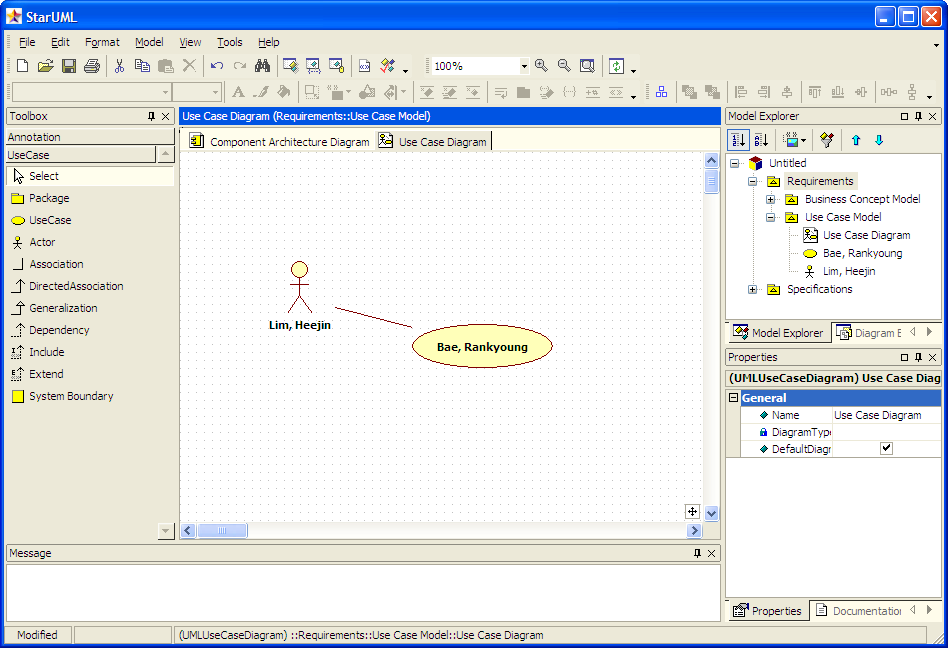Collapse the Requirements tree node
Viewport: 948px width, 648px height.
point(752,181)
